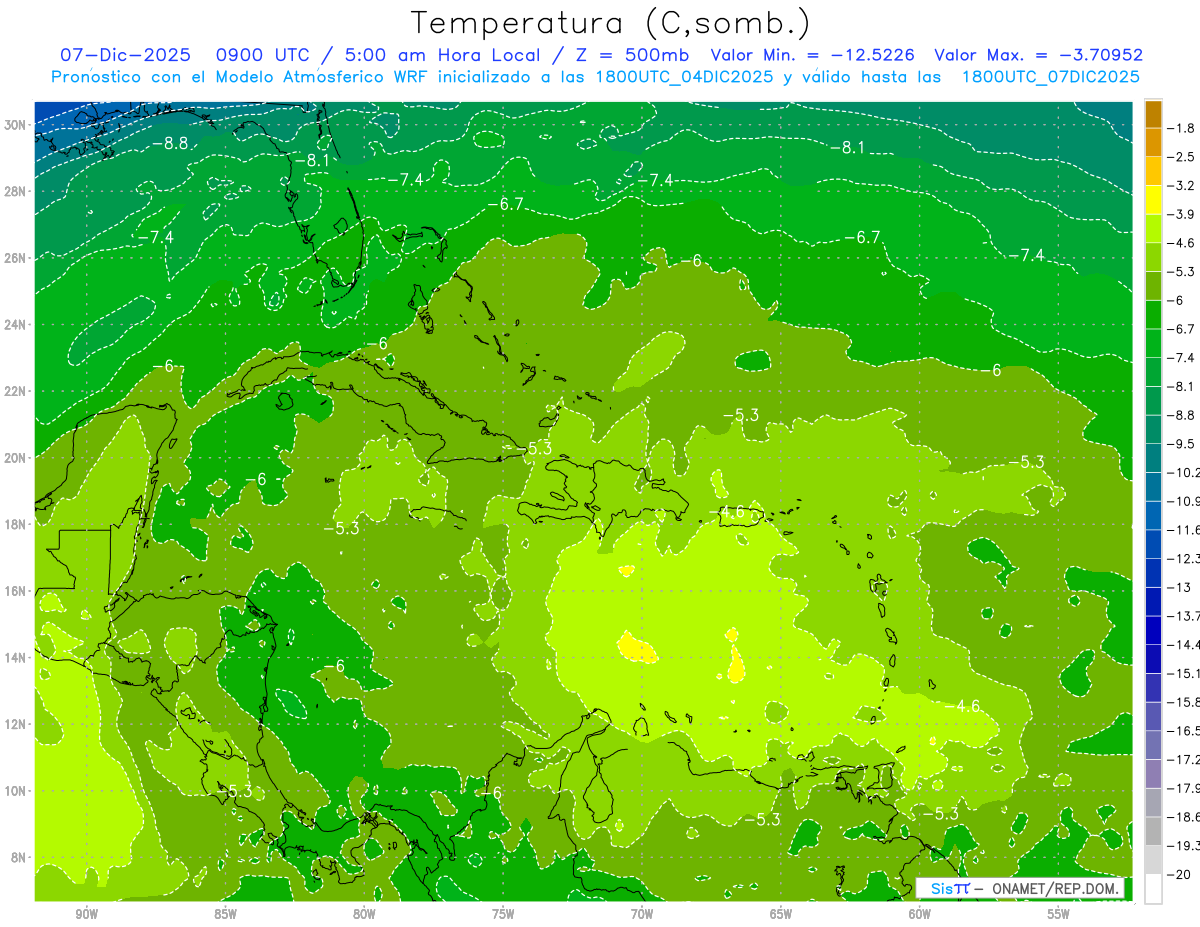1200x927 pixels.
Task: Click the colorbar tick label -15.1
Action: [x=1184, y=673]
